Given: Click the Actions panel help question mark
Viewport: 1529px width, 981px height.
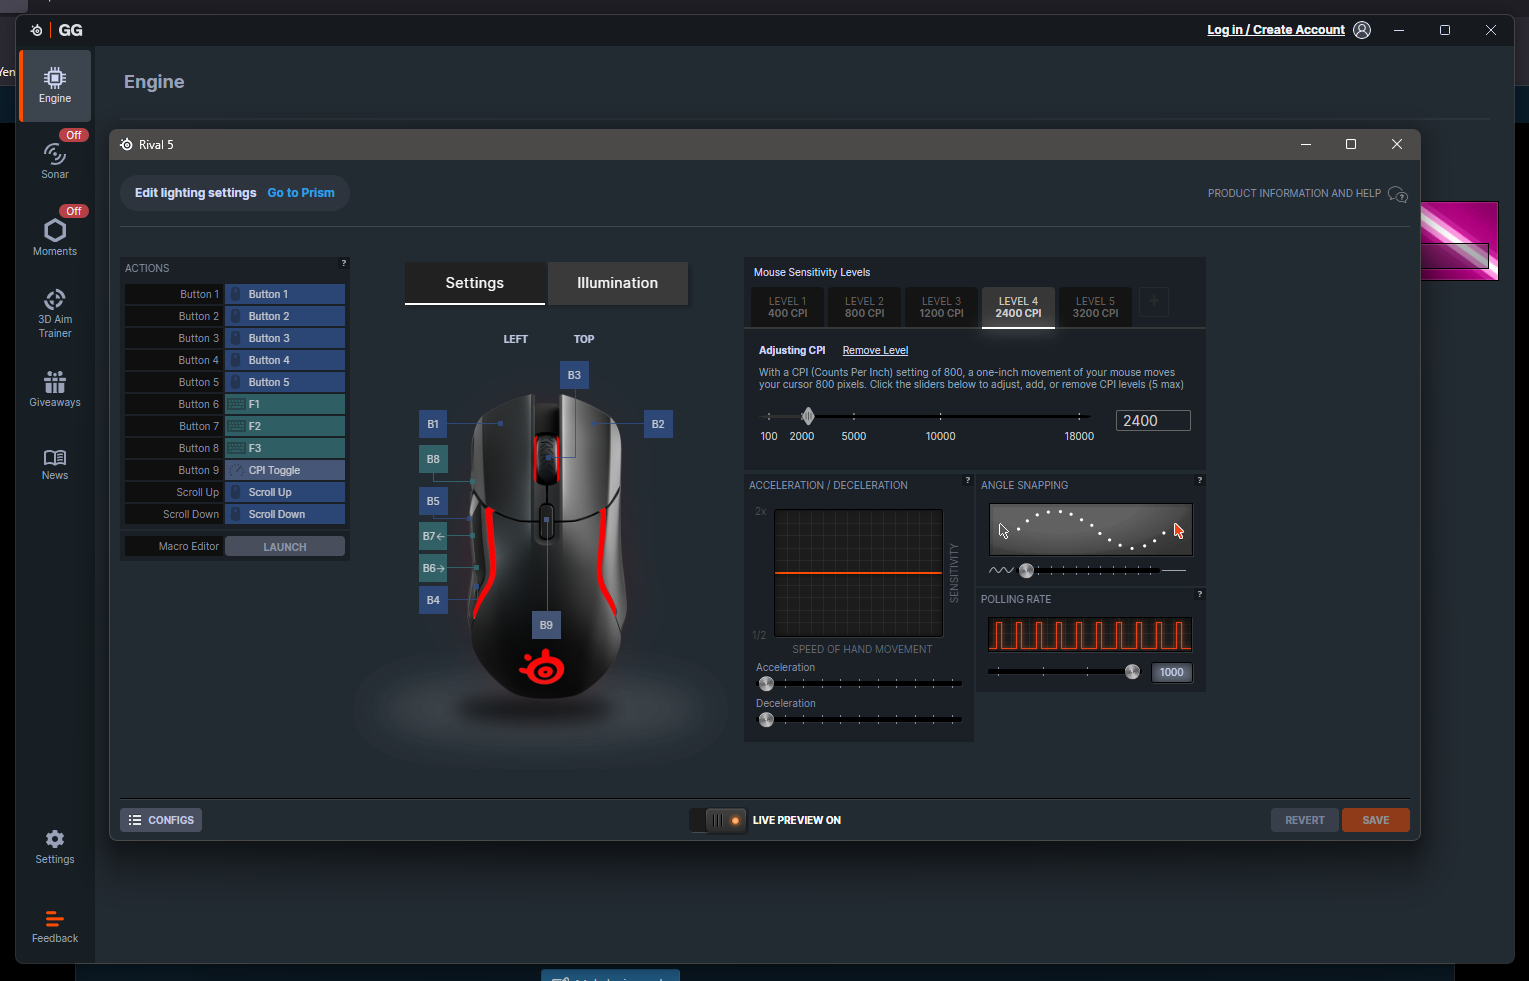Looking at the screenshot, I should coord(344,263).
